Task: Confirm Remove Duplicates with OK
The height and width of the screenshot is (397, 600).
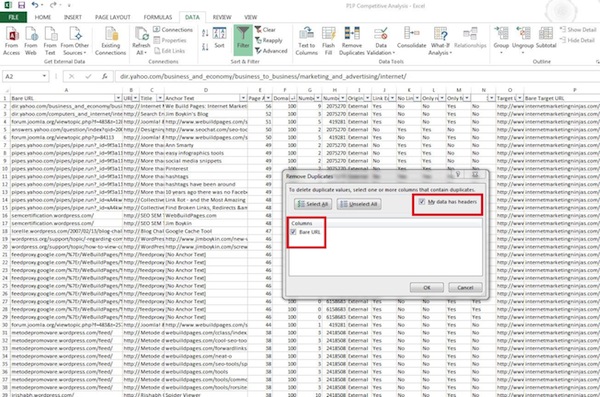Action: pos(427,288)
